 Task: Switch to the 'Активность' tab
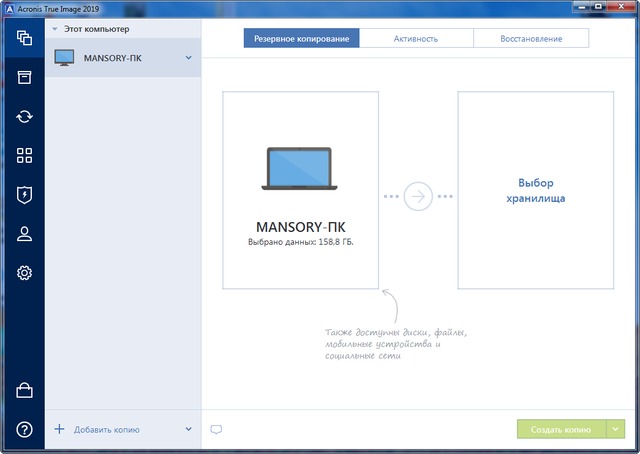tap(415, 39)
